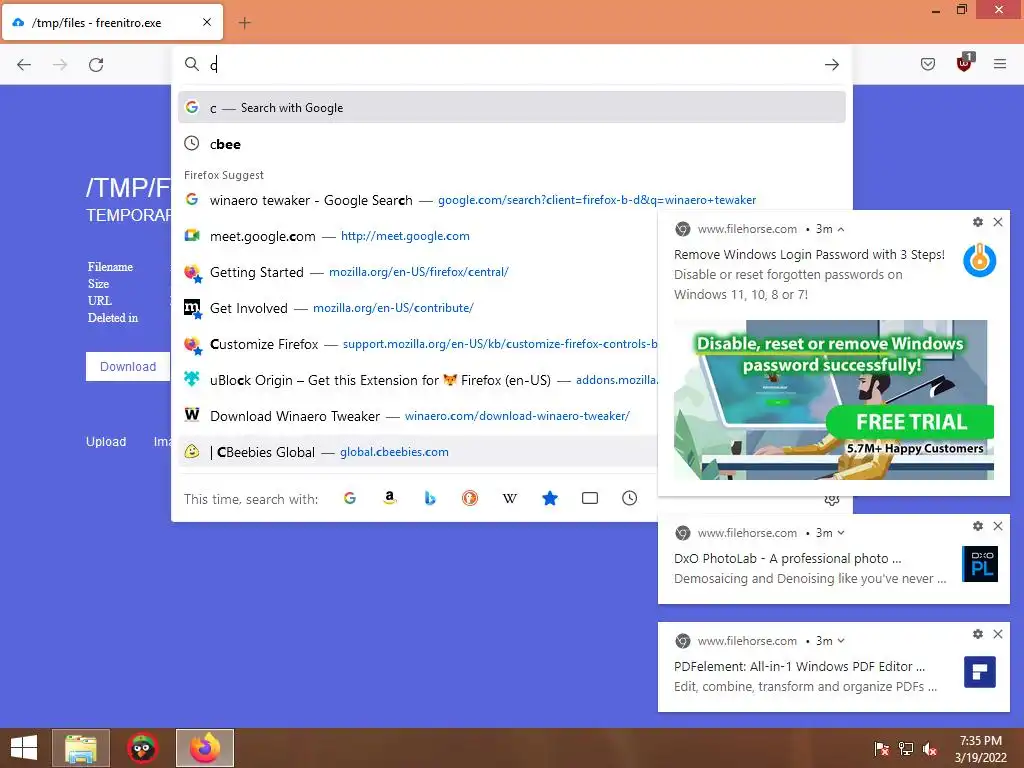Image resolution: width=1024 pixels, height=768 pixels.
Task: Open the Action Center flag tray icon
Action: tap(882, 749)
